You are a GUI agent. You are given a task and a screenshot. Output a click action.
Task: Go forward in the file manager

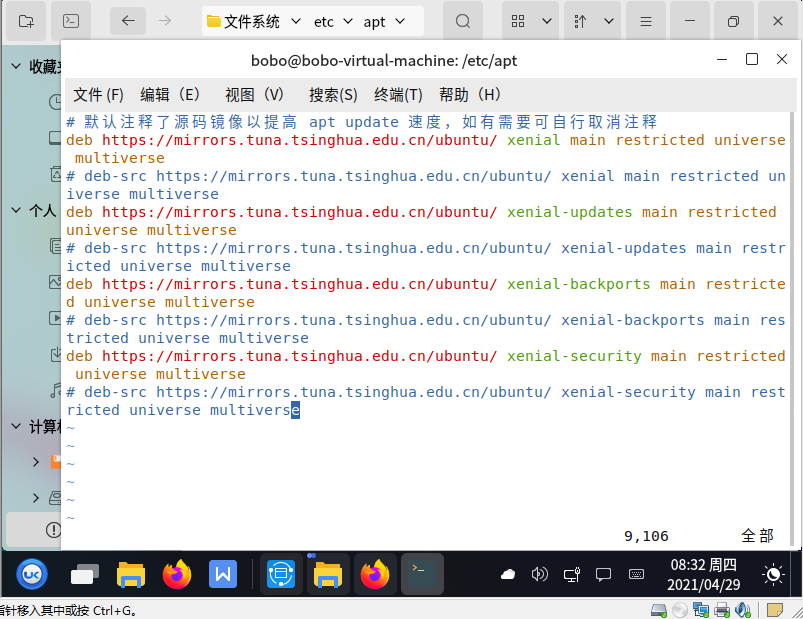(165, 21)
